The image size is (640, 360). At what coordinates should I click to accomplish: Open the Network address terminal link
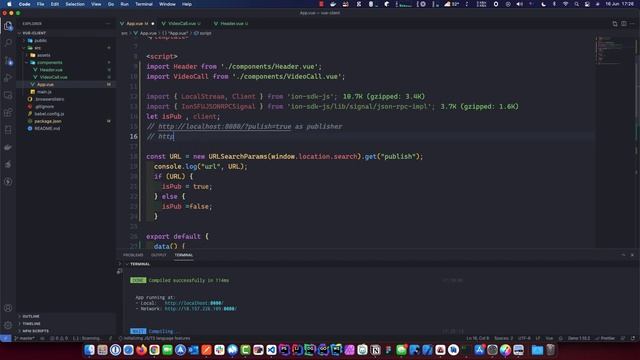[200, 309]
